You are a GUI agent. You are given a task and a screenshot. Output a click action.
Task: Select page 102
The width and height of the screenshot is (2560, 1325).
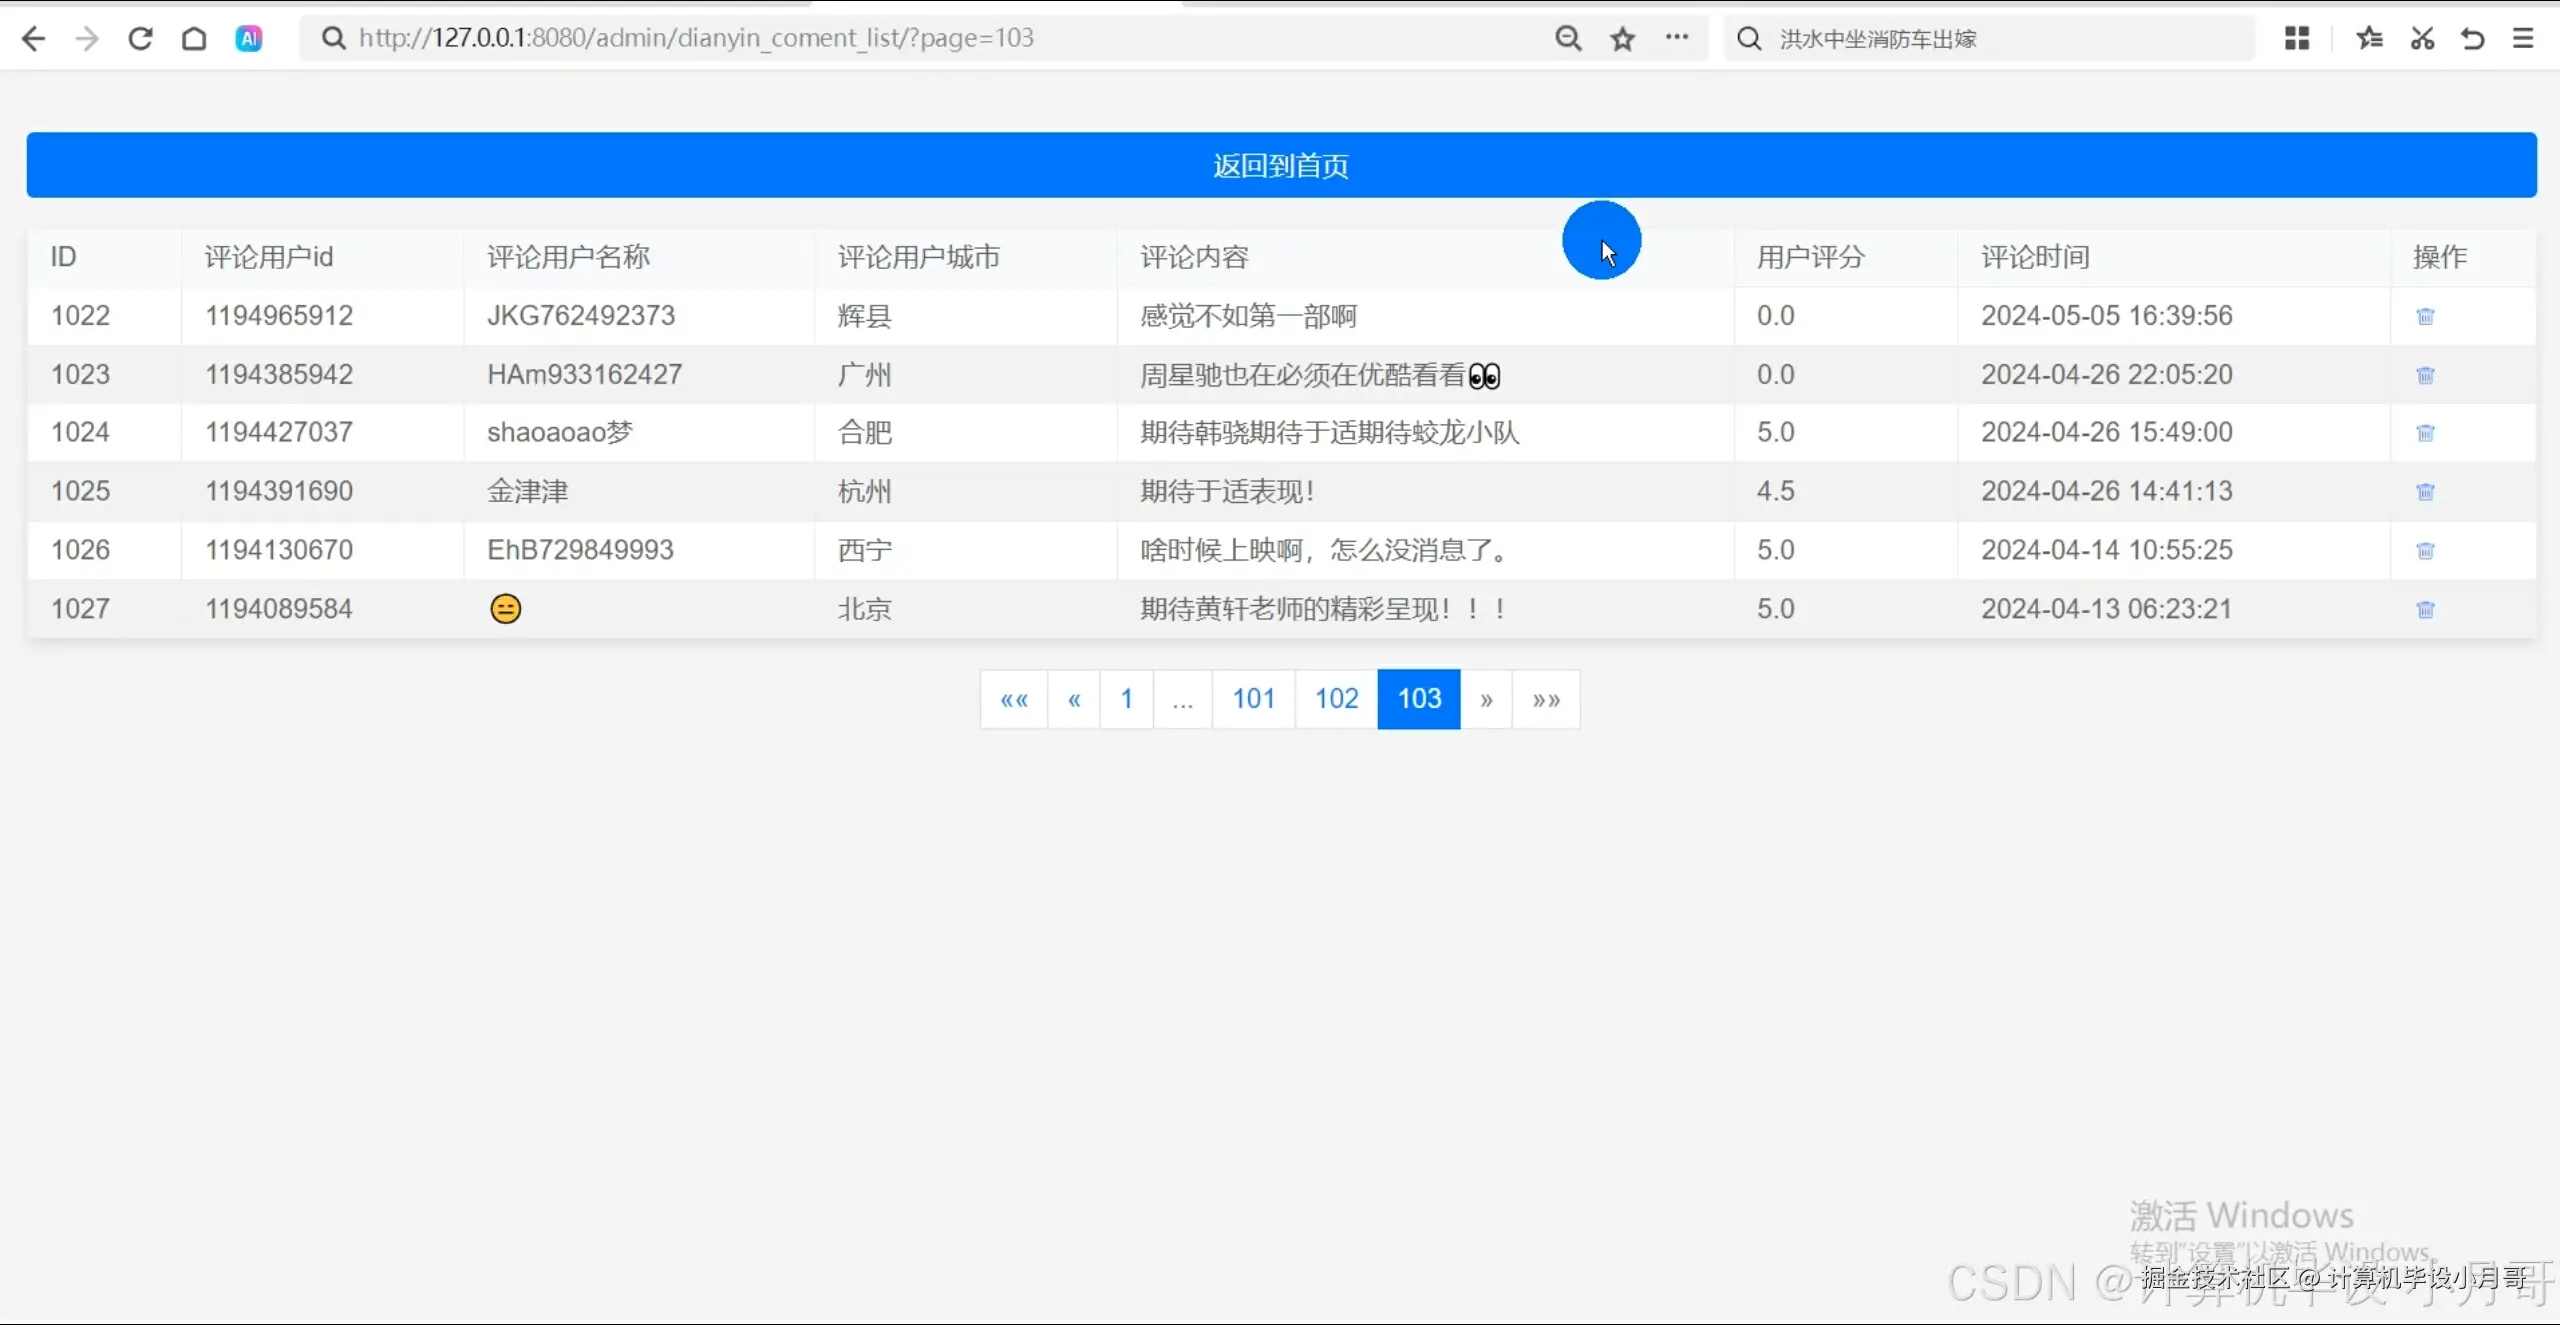tap(1334, 698)
